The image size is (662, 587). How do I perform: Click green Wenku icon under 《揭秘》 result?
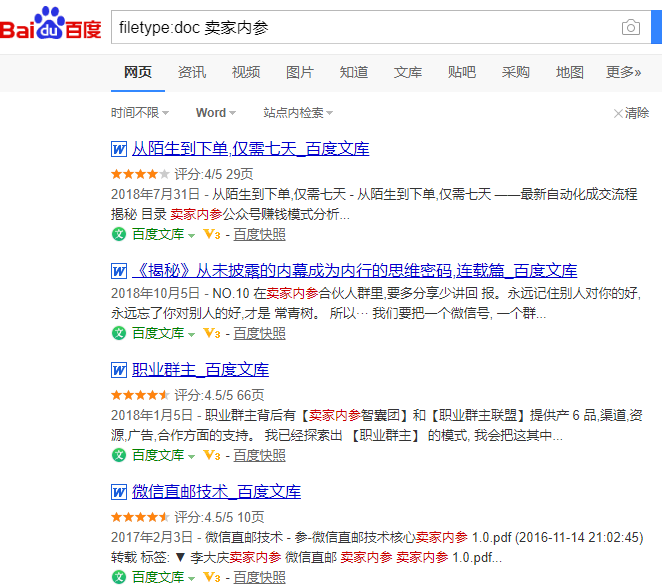pos(119,333)
